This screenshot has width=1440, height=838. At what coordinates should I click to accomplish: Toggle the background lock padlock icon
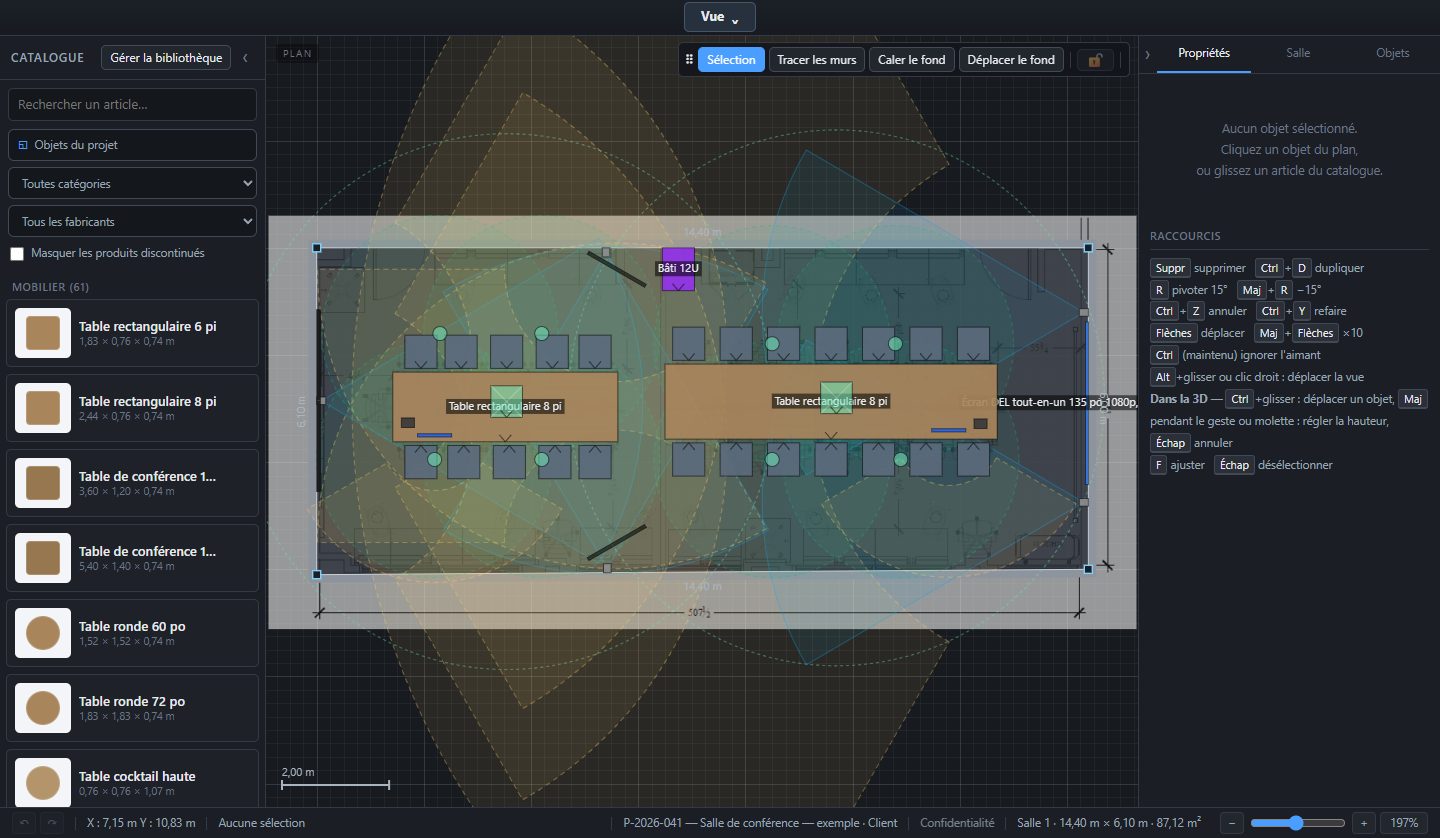(x=1095, y=60)
